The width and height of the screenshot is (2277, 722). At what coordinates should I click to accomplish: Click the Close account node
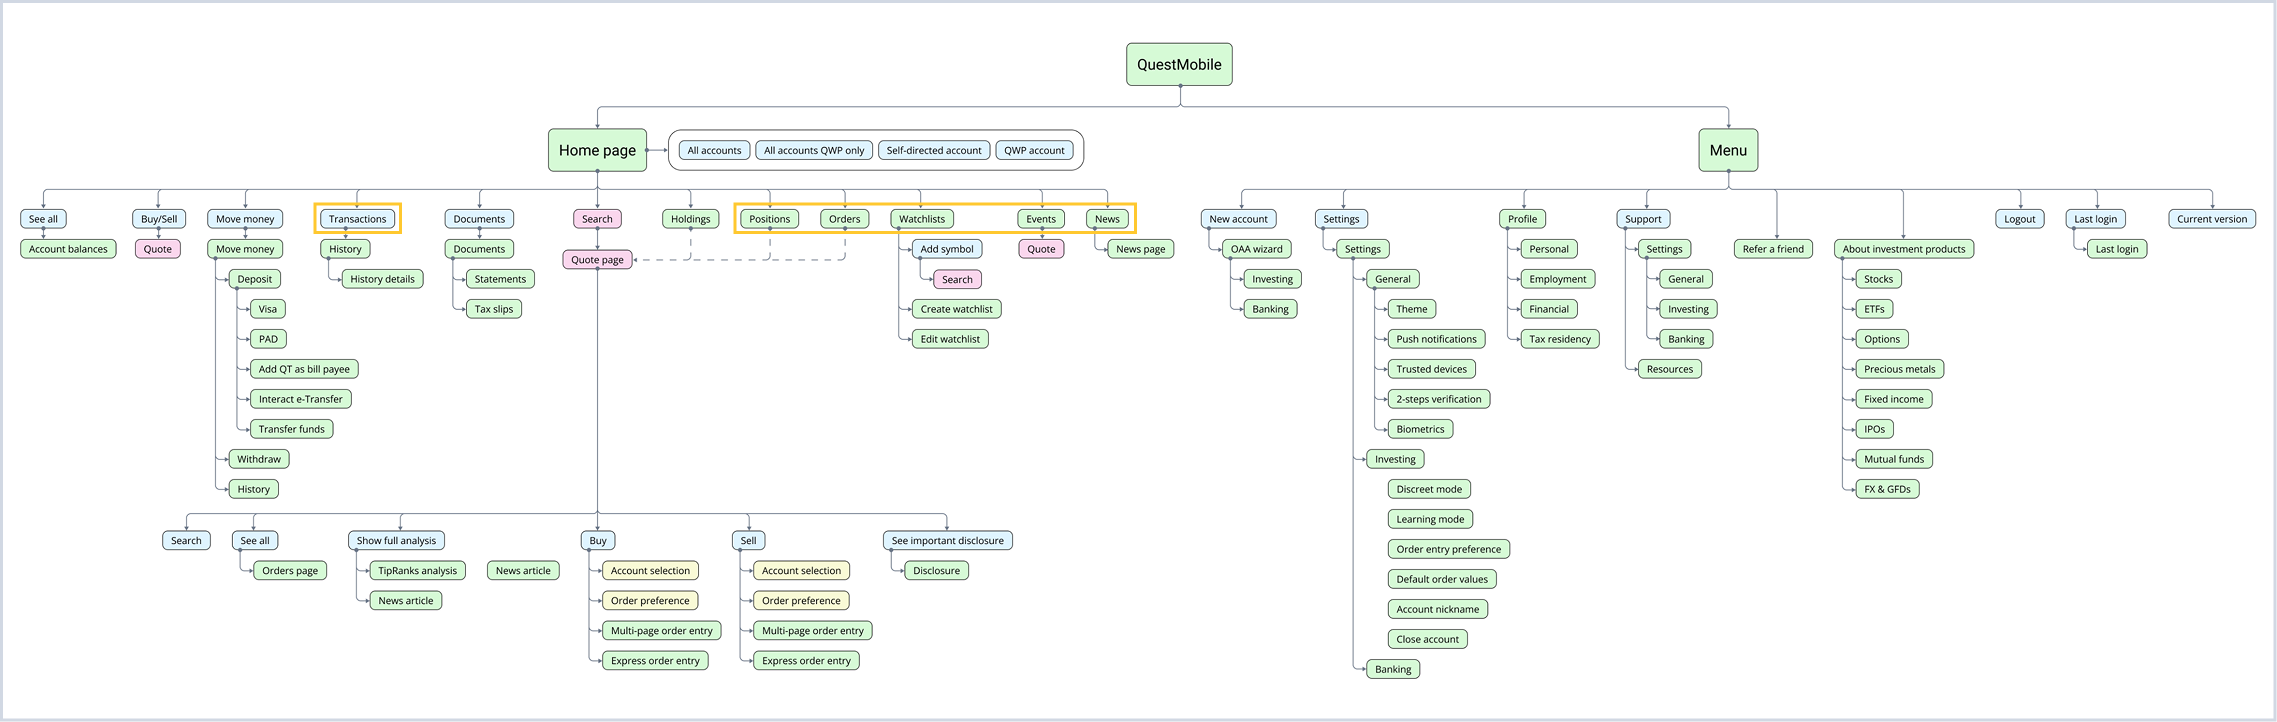(x=1427, y=639)
